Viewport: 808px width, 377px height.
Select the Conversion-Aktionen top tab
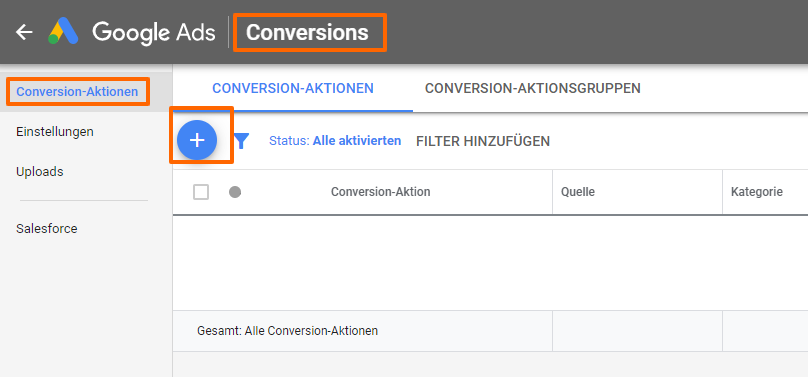pyautogui.click(x=293, y=89)
